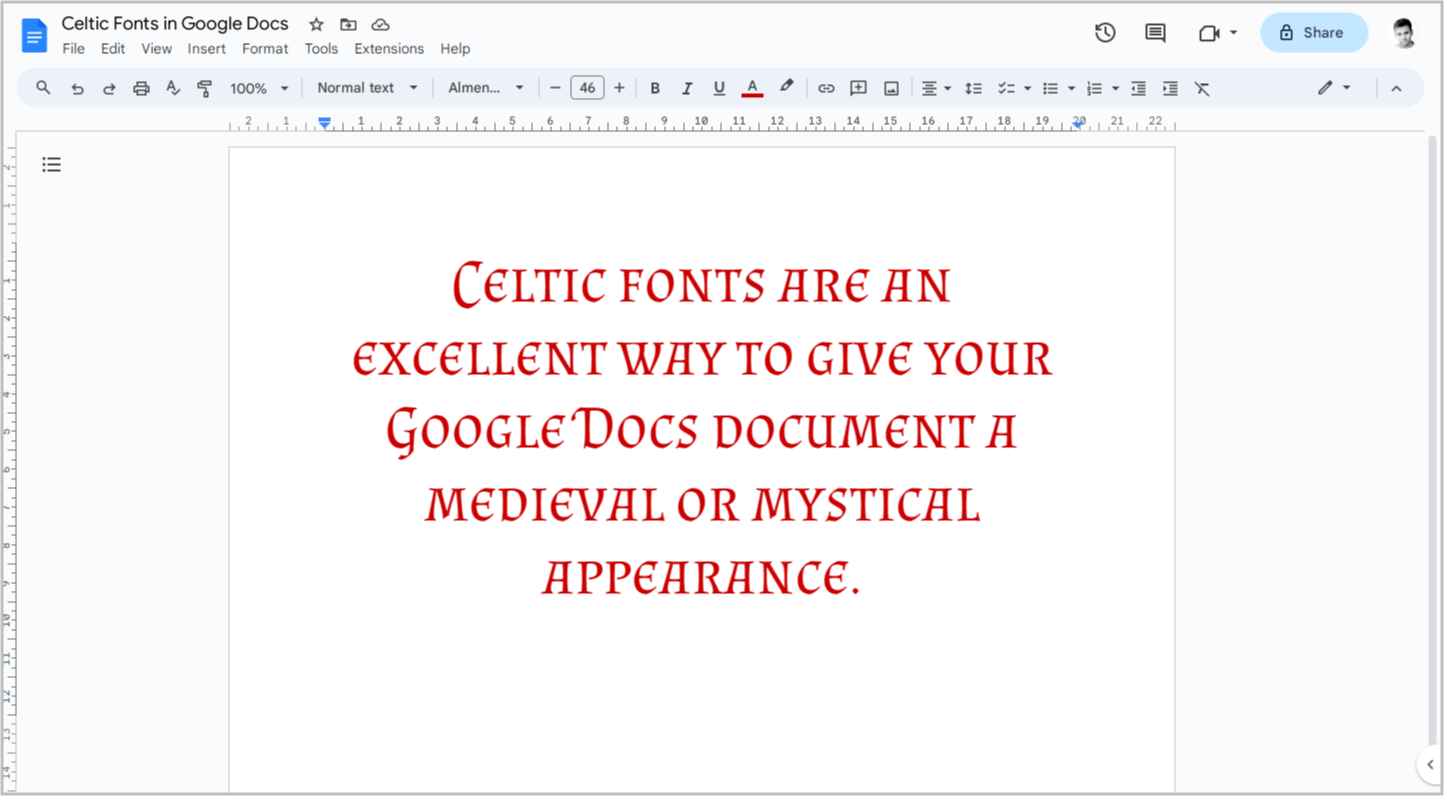
Task: Increase the font size with plus
Action: tap(619, 88)
